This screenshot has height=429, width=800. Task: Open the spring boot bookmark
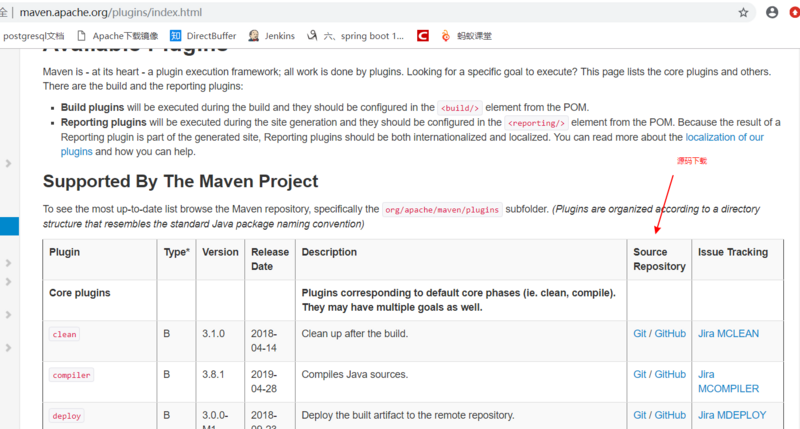[x=355, y=36]
